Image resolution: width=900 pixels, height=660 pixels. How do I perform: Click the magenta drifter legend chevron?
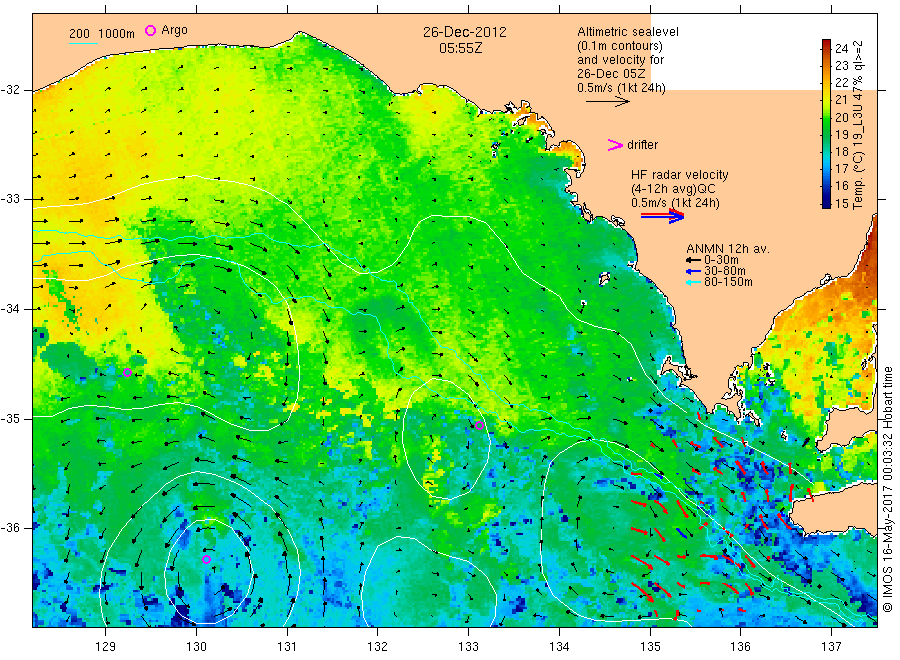point(615,145)
